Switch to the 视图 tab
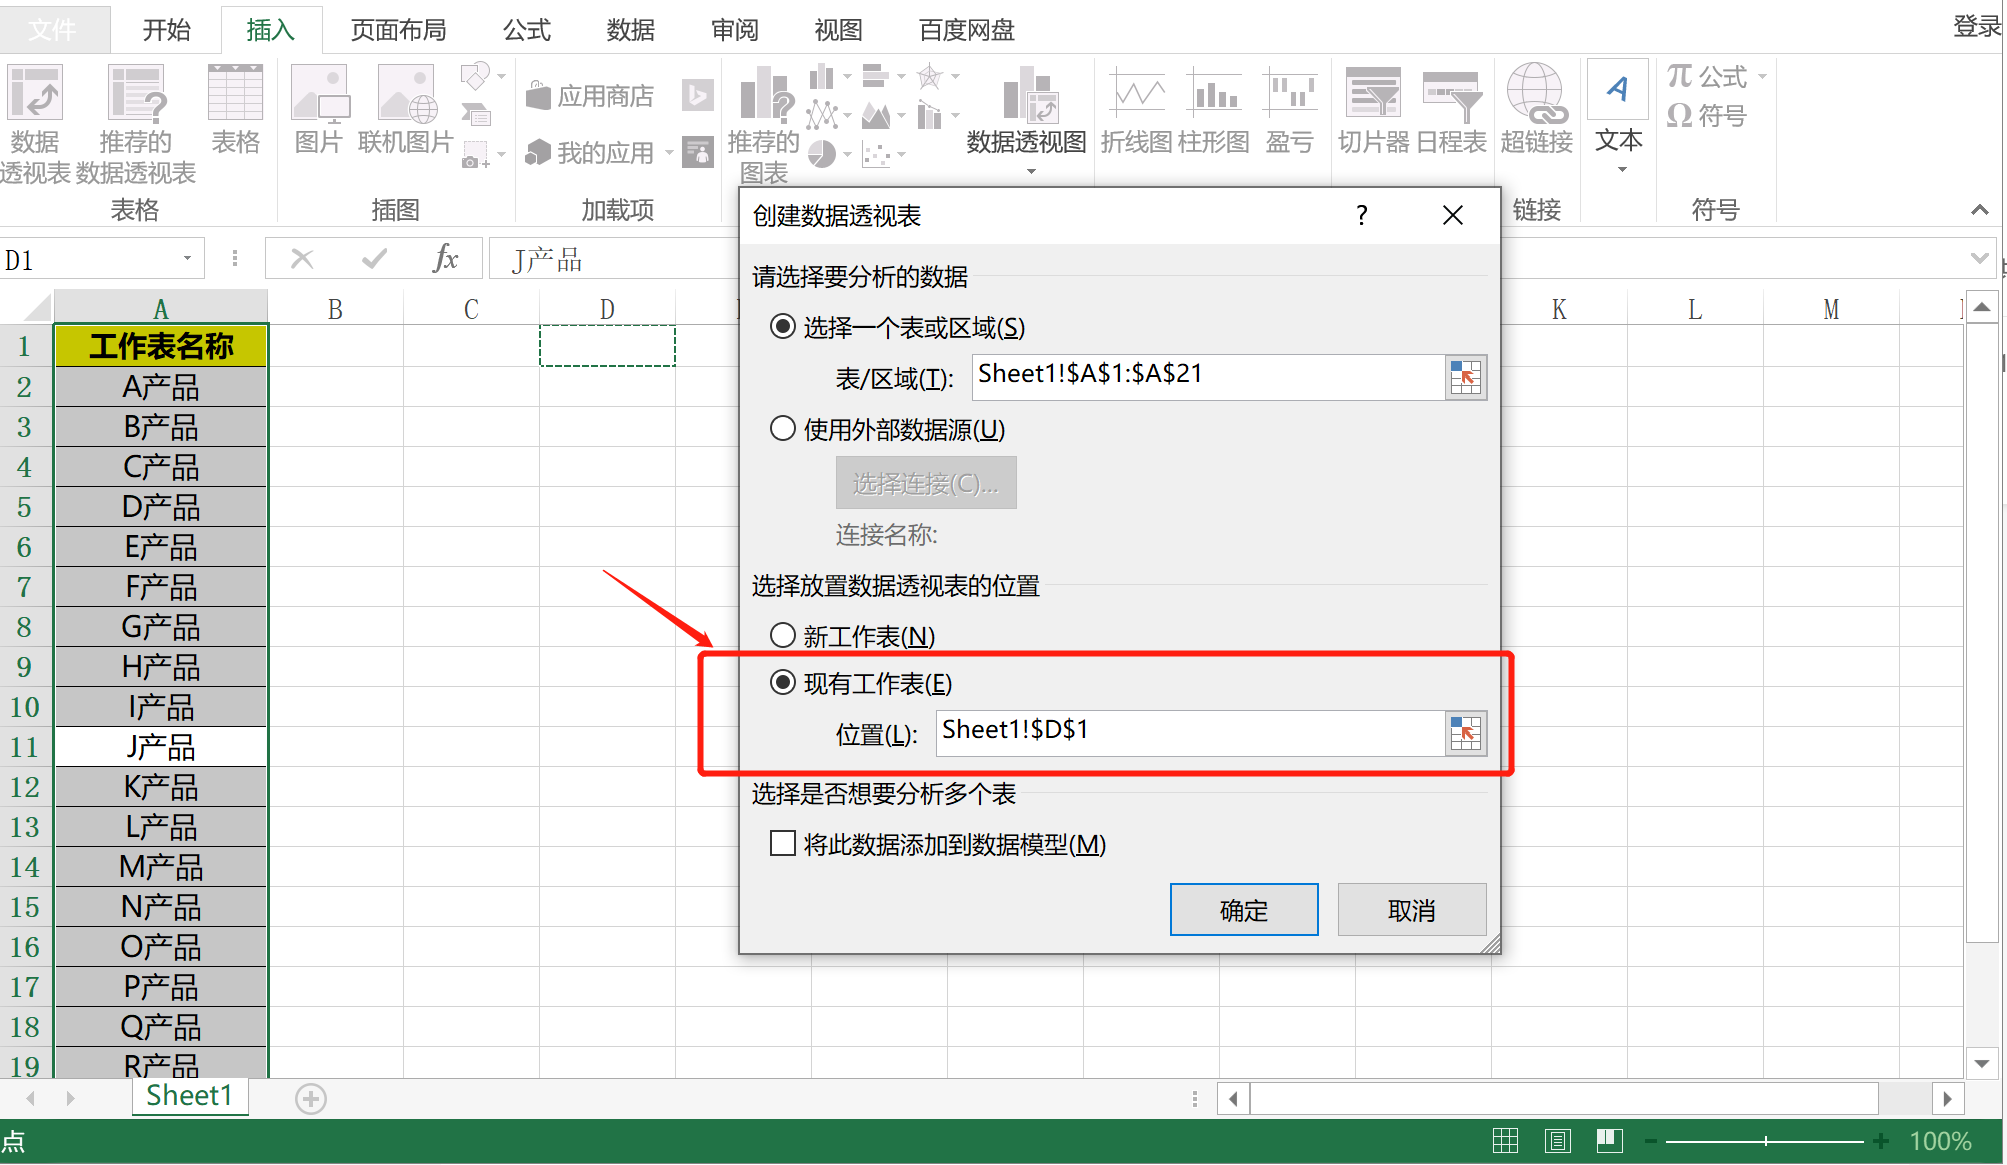The width and height of the screenshot is (2007, 1165). coord(839,30)
